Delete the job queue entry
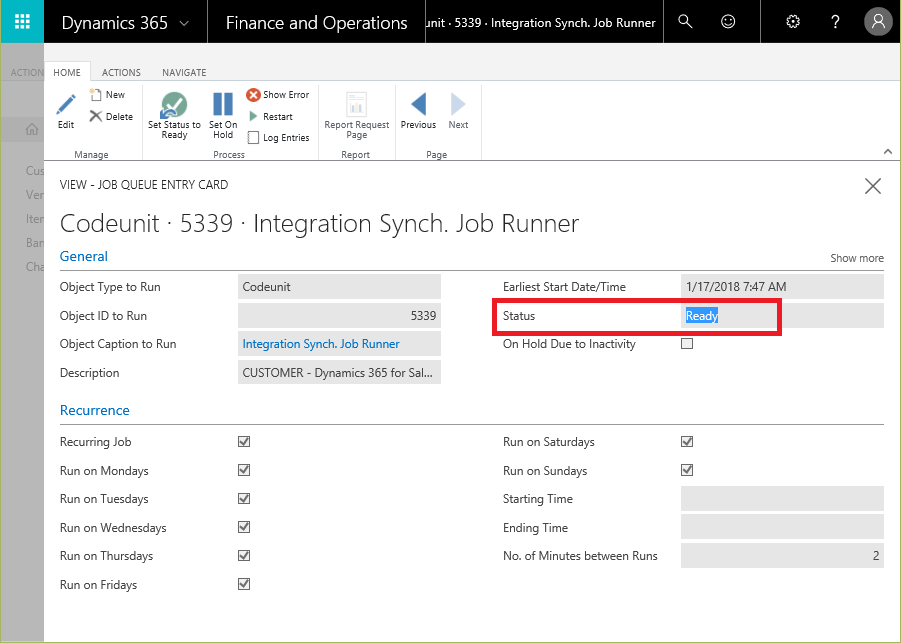901x643 pixels. pos(111,117)
